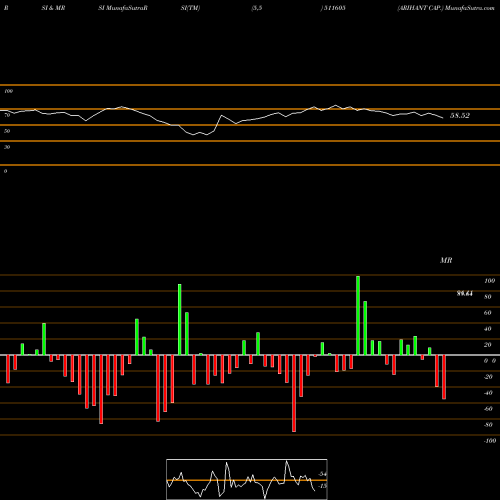The width and height of the screenshot is (500, 500).
Task: Click the RSI current value 58.52
Action: point(460,116)
